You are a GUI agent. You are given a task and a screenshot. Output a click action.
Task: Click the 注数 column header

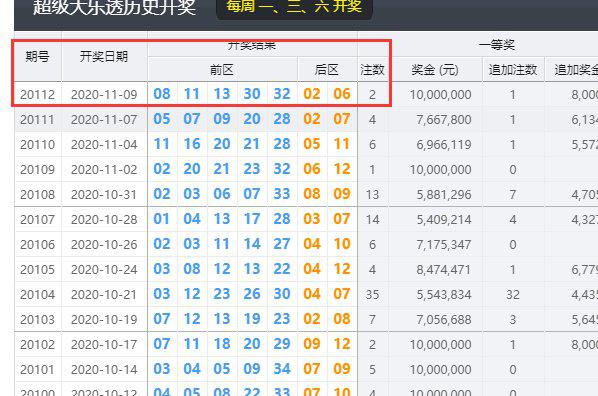point(372,70)
